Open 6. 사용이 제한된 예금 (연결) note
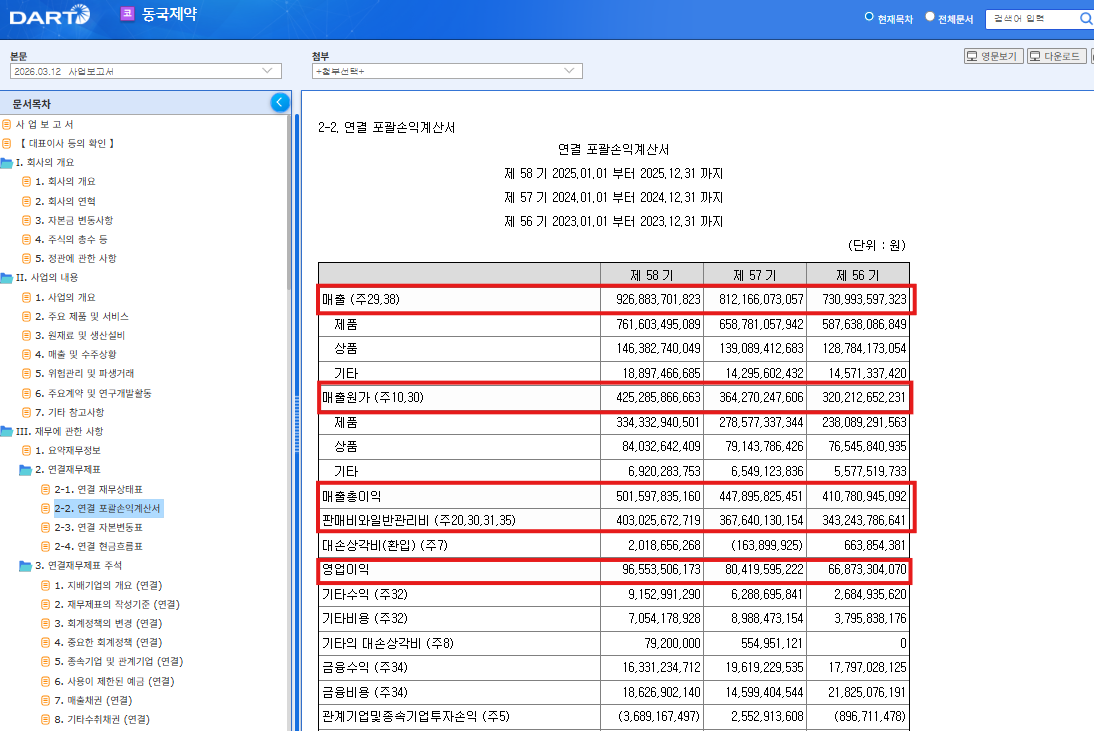The width and height of the screenshot is (1094, 731). [114, 681]
